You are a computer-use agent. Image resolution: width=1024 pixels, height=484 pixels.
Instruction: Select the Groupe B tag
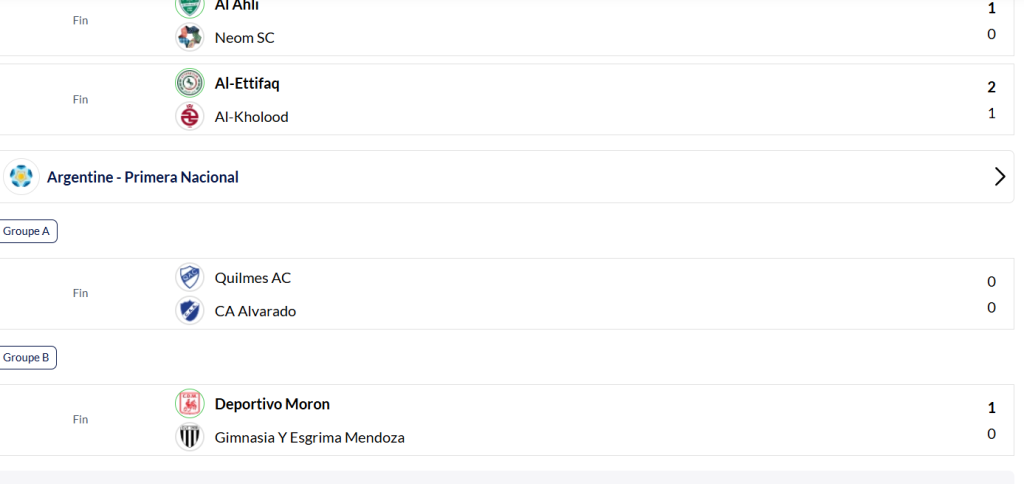tap(27, 357)
